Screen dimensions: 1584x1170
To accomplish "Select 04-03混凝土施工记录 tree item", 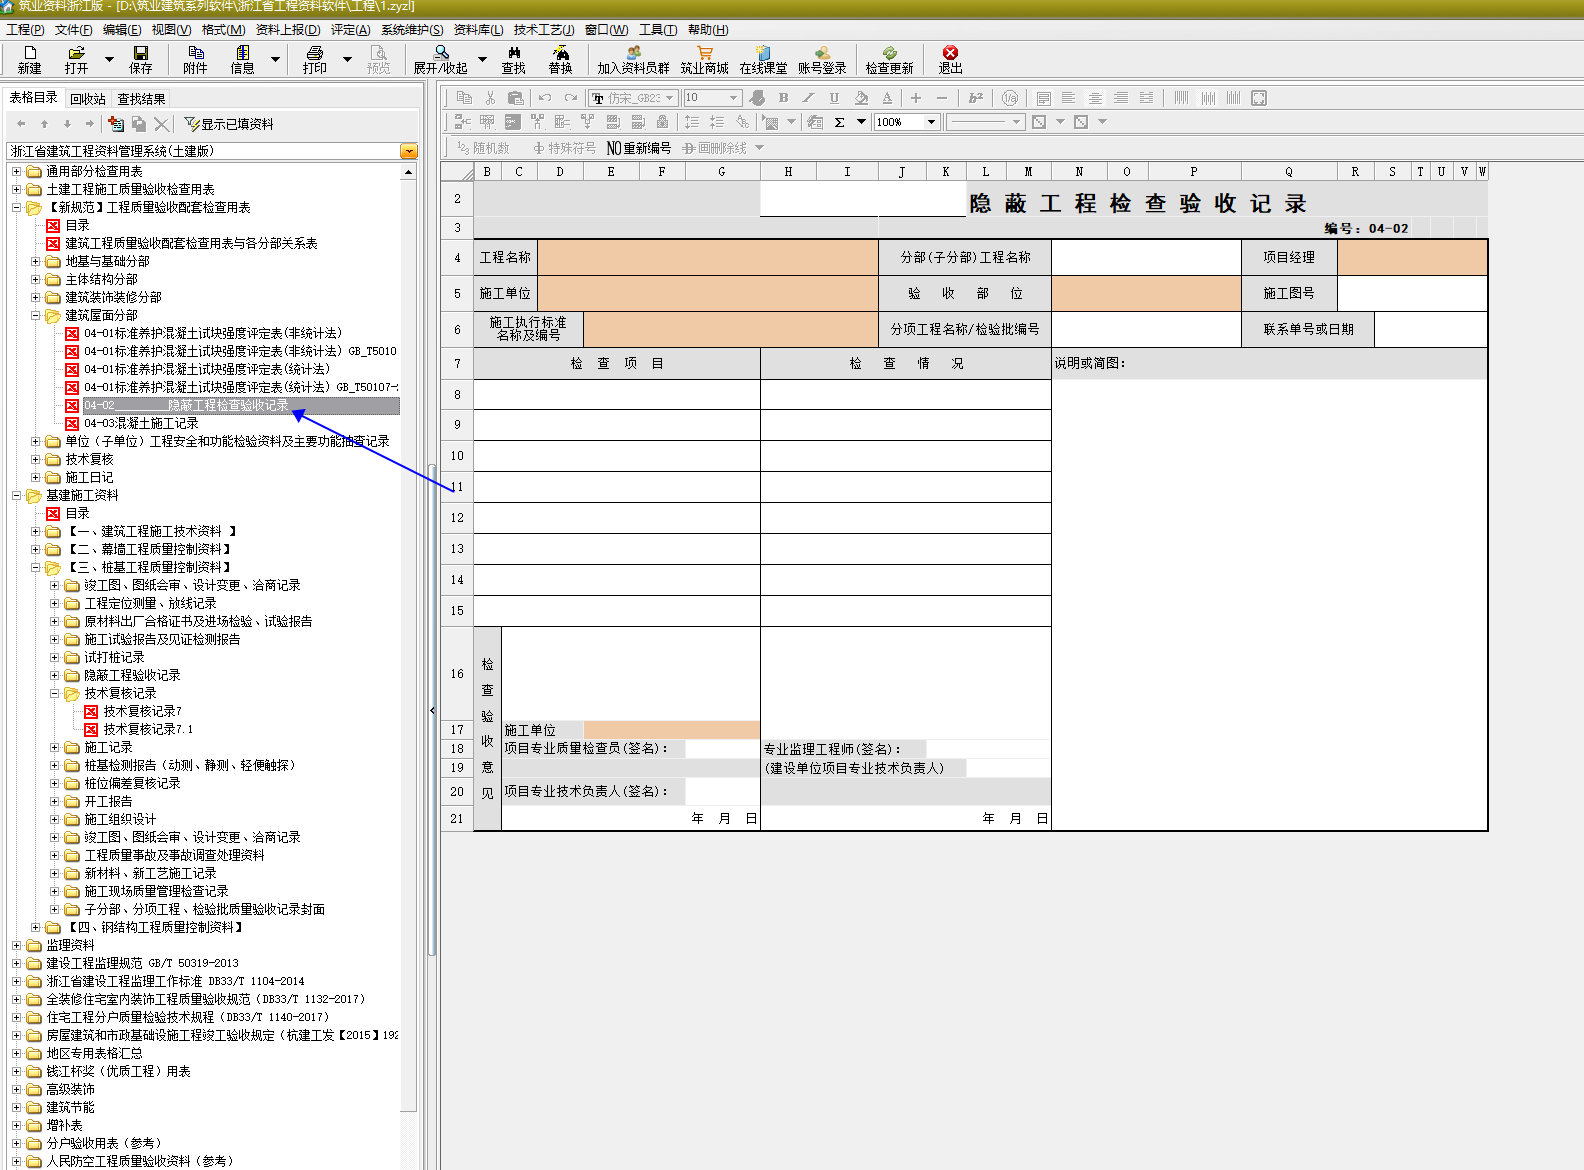I will tap(141, 424).
